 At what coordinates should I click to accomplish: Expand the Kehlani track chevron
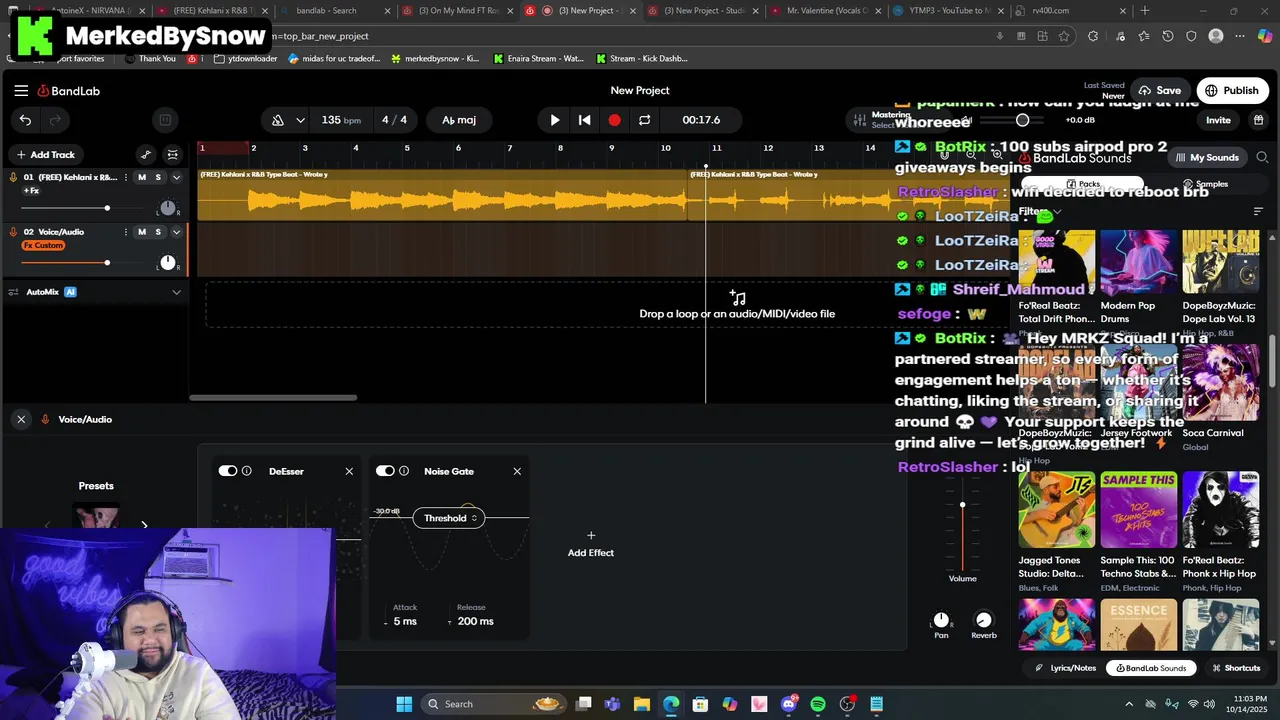pos(177,177)
